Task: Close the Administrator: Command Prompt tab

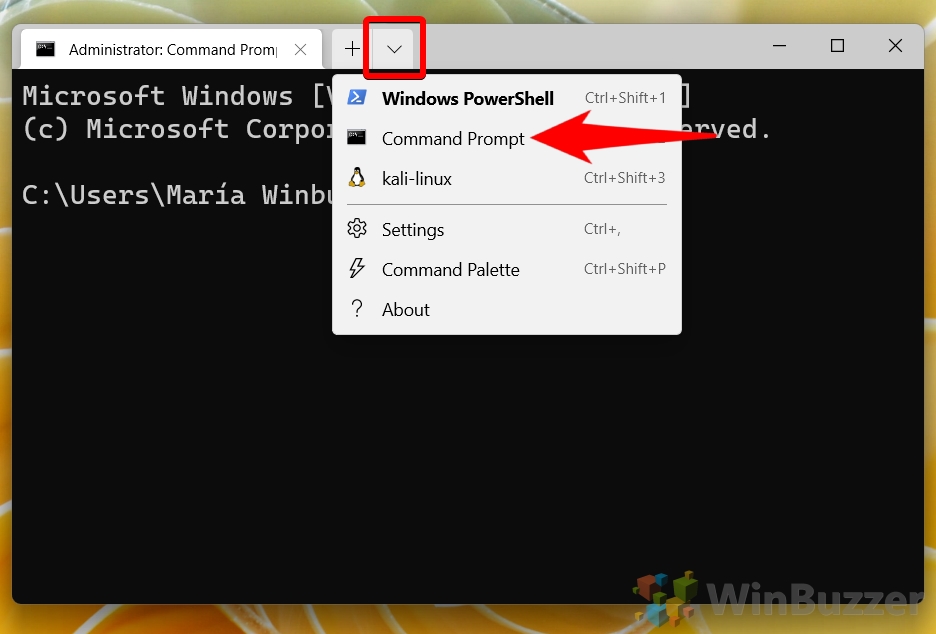Action: 300,48
